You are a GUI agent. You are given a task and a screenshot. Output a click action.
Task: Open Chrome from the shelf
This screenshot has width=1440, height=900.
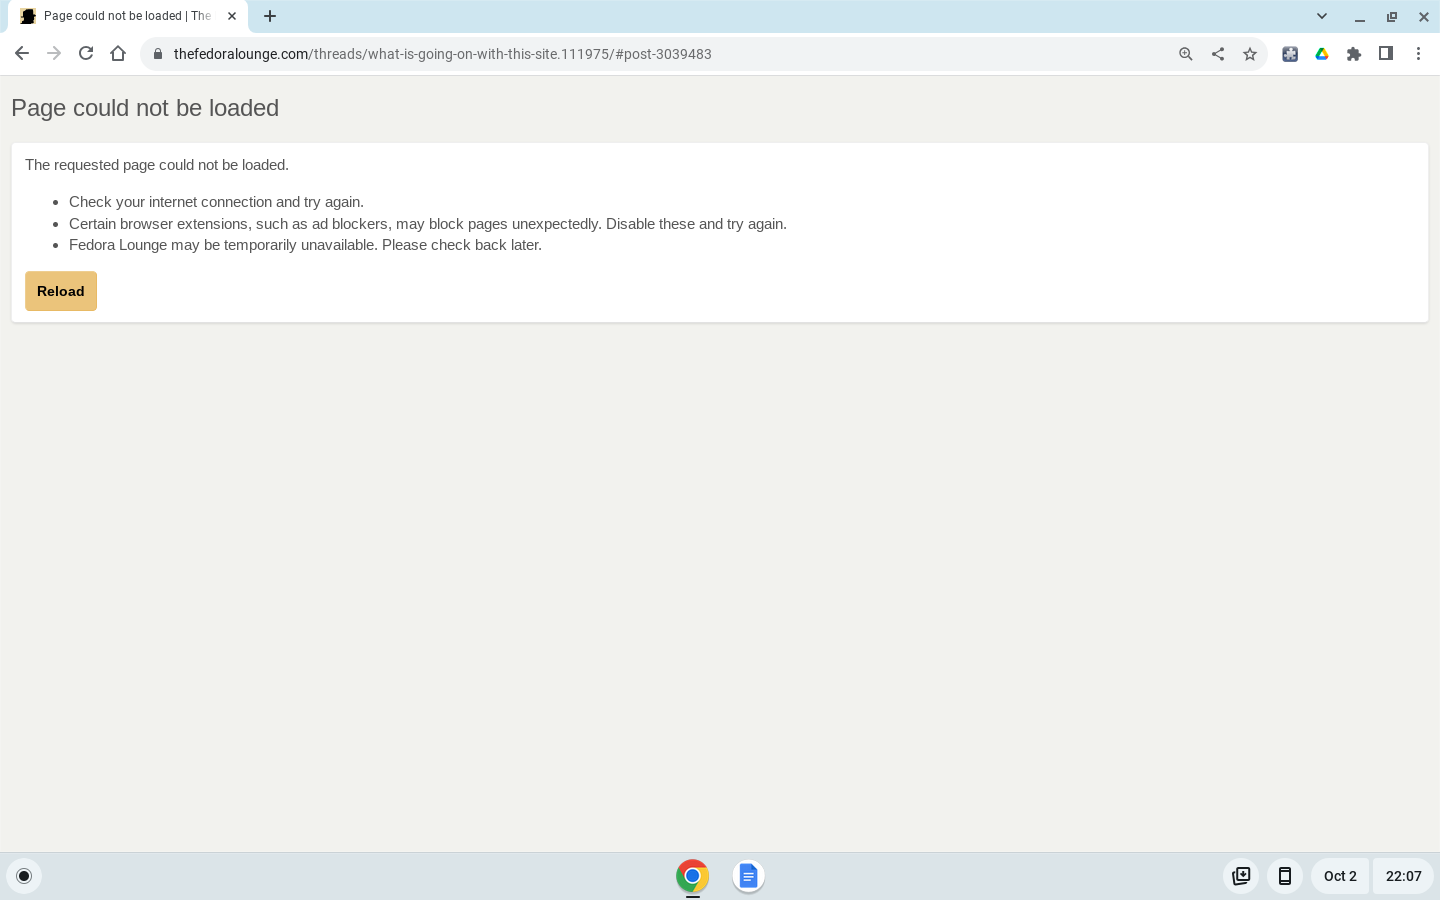pos(692,876)
